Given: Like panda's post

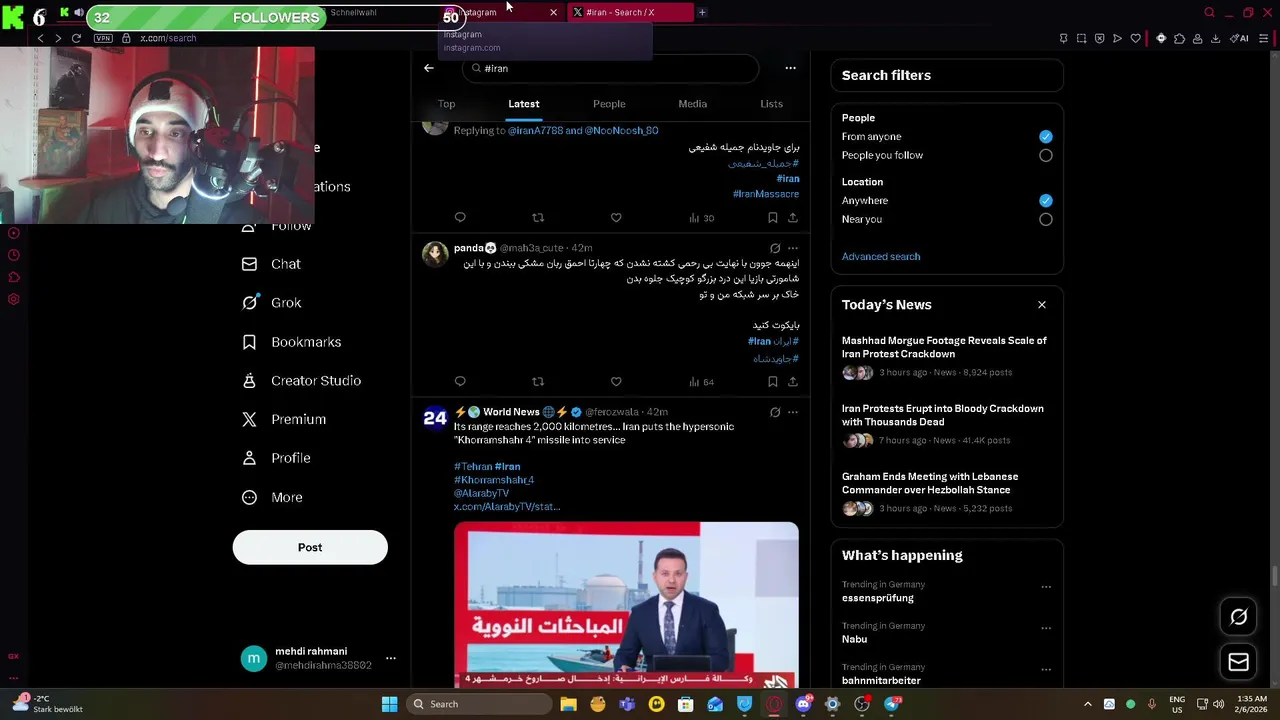Looking at the screenshot, I should 616,381.
